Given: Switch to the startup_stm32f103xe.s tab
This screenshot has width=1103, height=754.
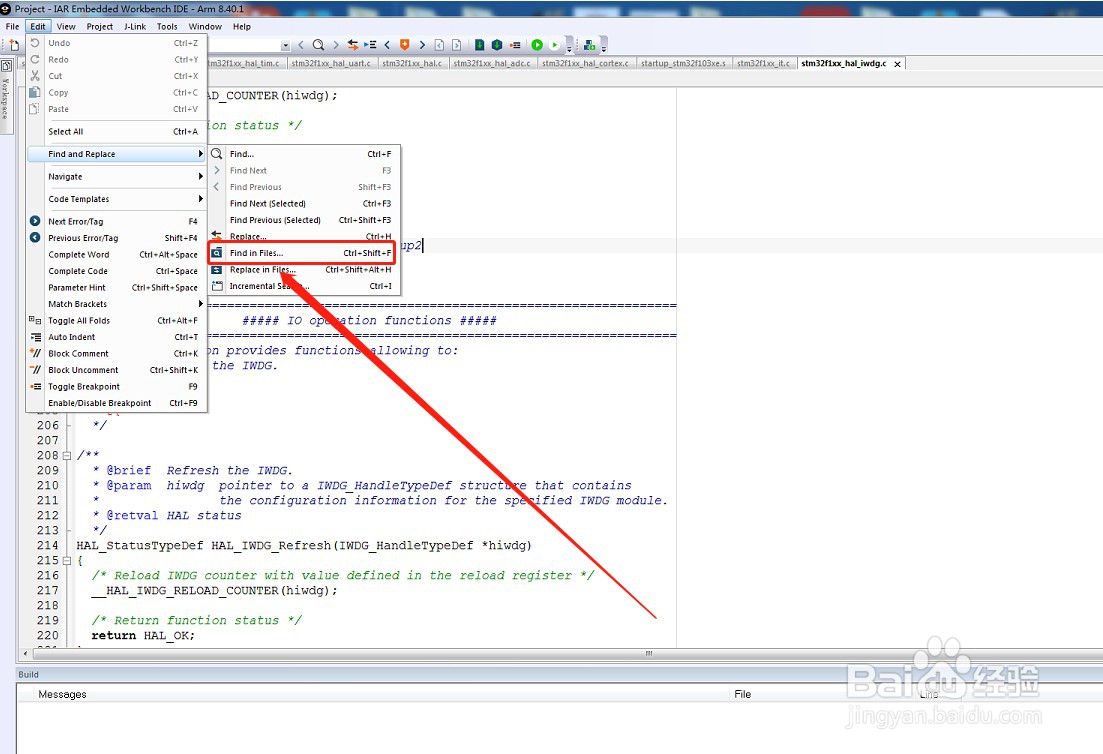Looking at the screenshot, I should (683, 63).
